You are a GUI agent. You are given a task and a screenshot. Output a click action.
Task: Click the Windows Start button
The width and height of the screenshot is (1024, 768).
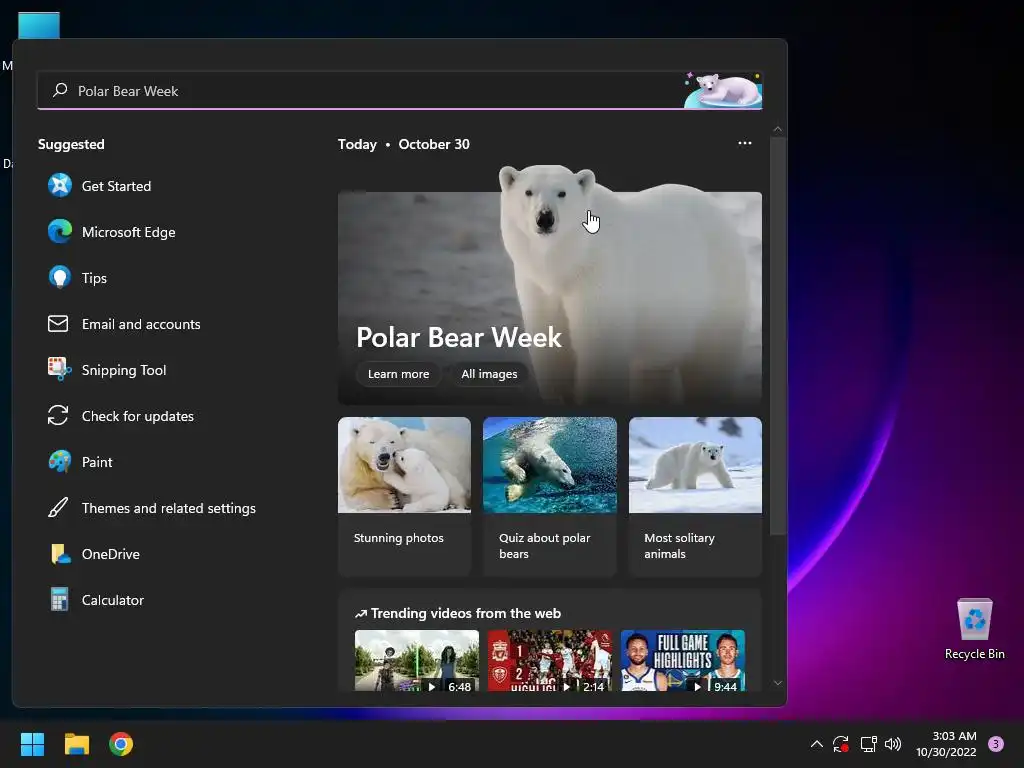(32, 744)
